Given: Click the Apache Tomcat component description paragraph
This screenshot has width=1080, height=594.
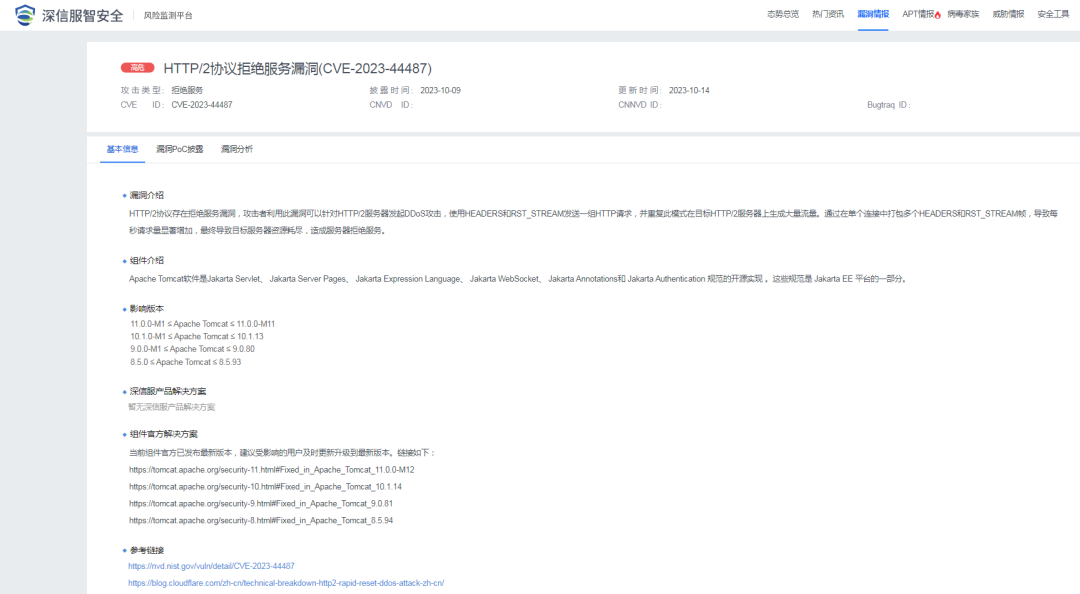Looking at the screenshot, I should (x=519, y=279).
